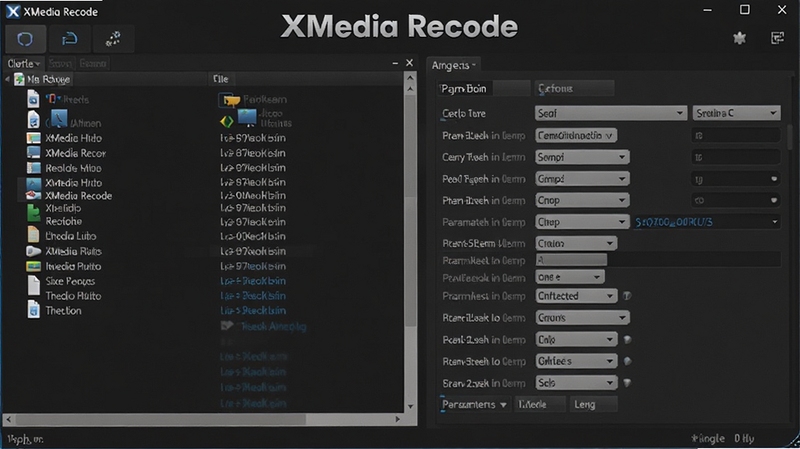
Task: Toggle the round indicator next to Grhlees dropdown
Action: pyautogui.click(x=627, y=361)
